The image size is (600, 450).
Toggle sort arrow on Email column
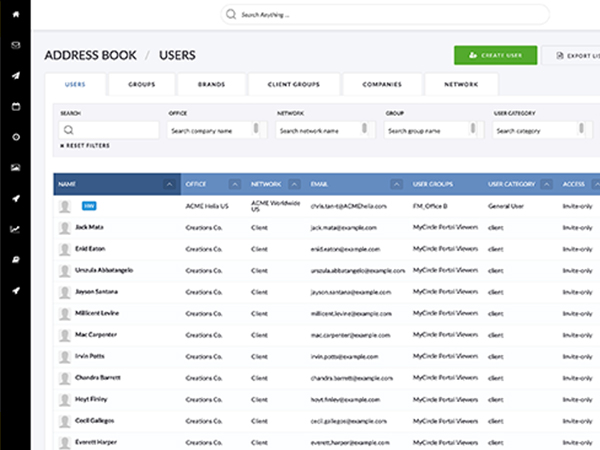coord(397,184)
